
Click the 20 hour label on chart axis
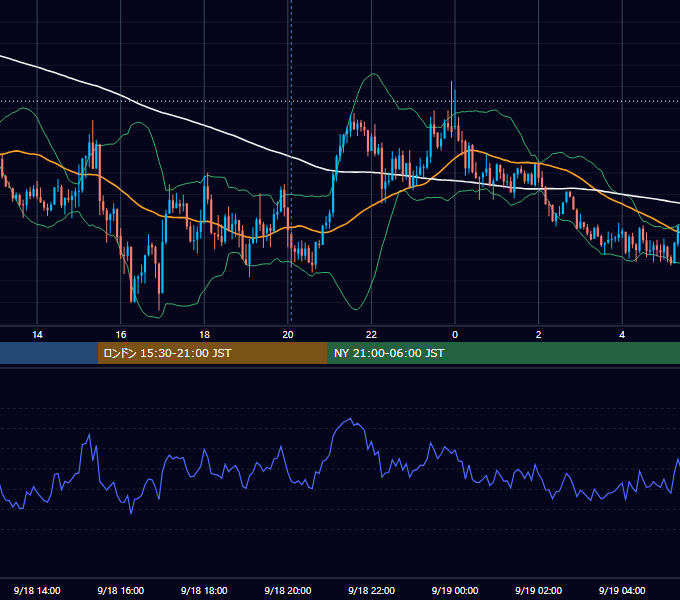pyautogui.click(x=288, y=335)
